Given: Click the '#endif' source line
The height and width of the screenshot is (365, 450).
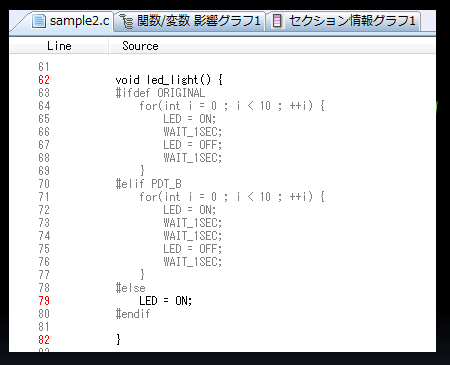Looking at the screenshot, I should [133, 314].
